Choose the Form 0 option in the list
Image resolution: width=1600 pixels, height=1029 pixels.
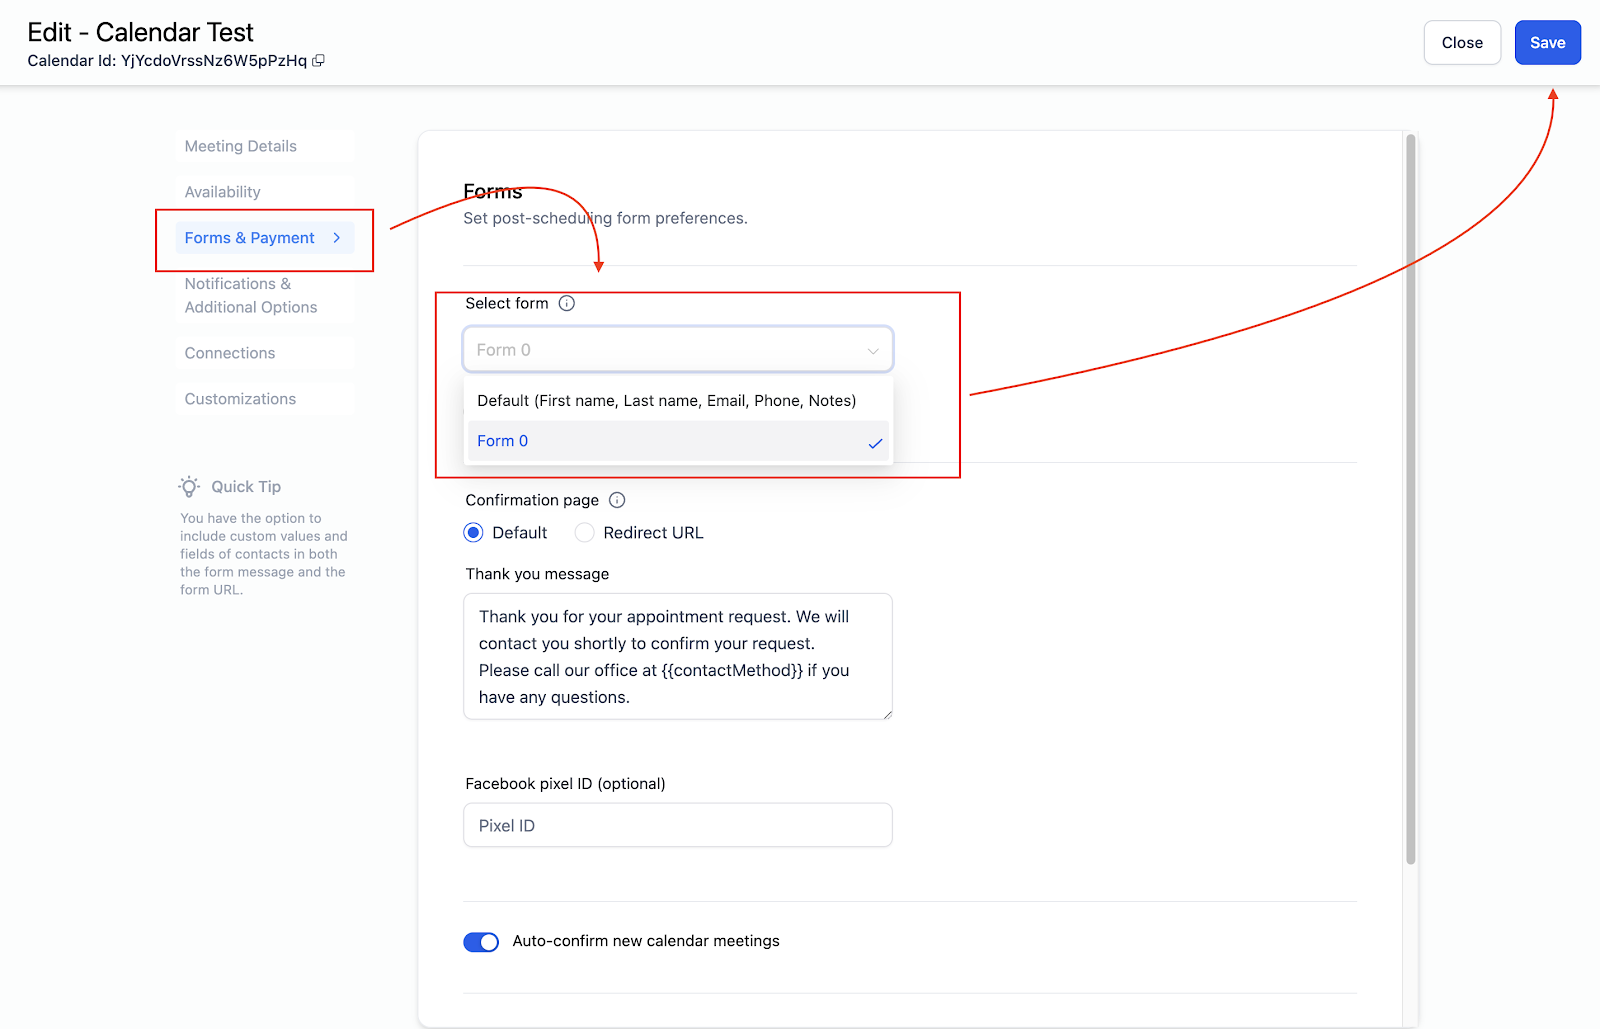[678, 441]
